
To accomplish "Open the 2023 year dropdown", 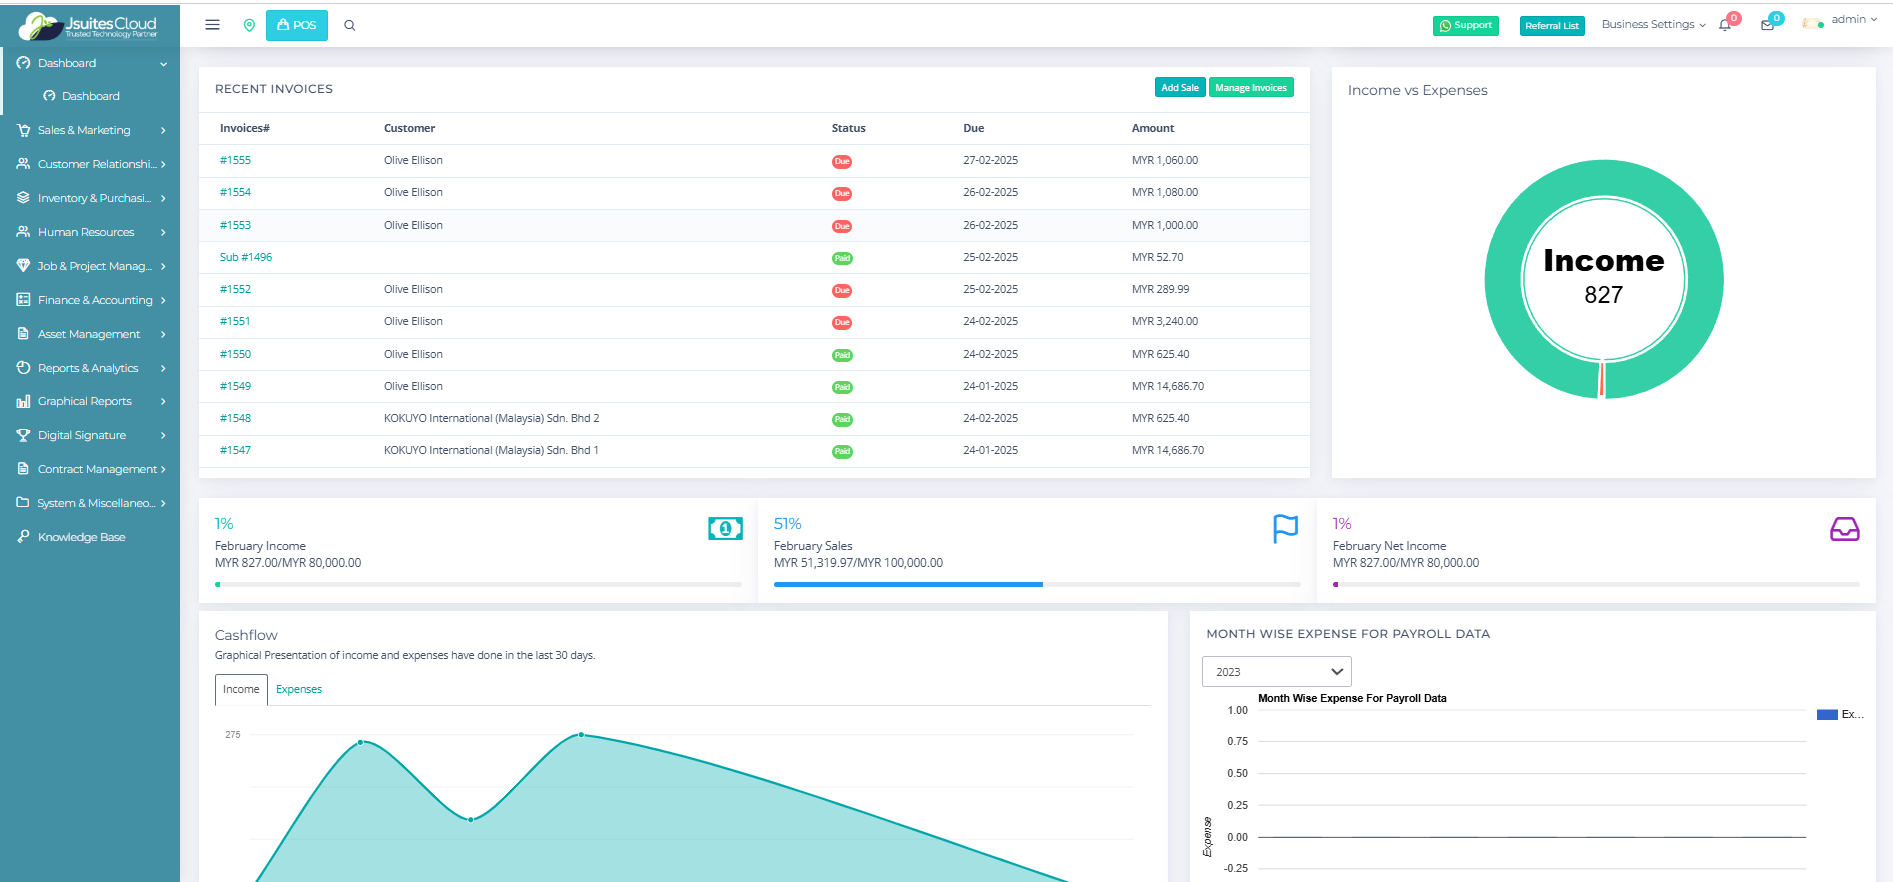I will tap(1276, 672).
